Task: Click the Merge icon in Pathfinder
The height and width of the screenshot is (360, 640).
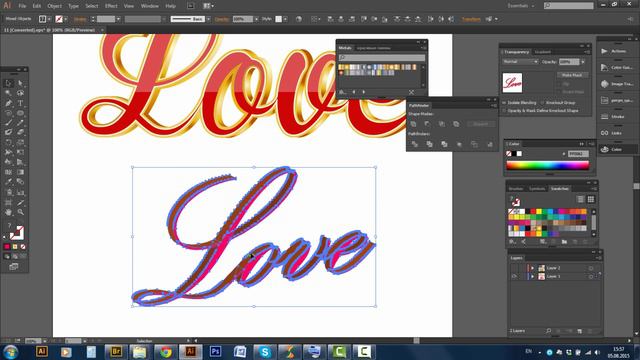Action: 444,144
